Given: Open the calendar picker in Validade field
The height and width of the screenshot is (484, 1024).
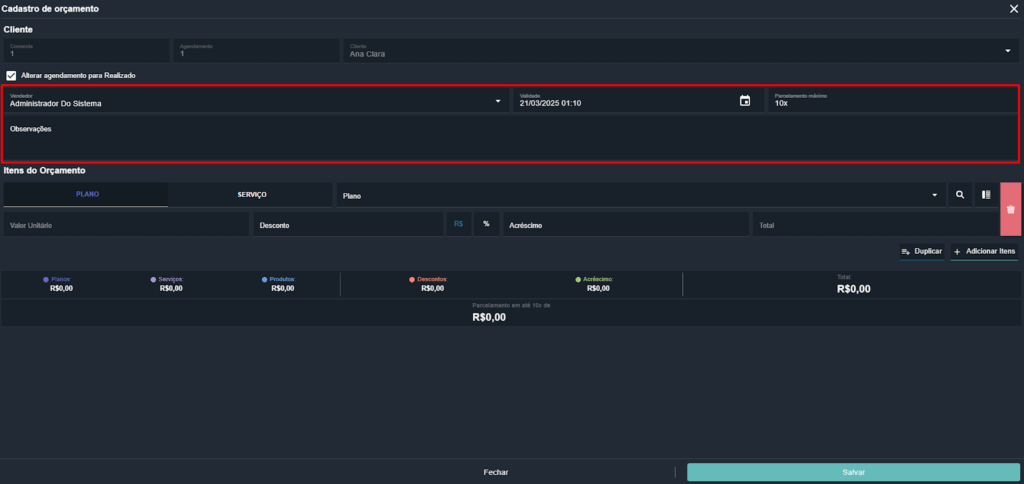Looking at the screenshot, I should point(744,101).
